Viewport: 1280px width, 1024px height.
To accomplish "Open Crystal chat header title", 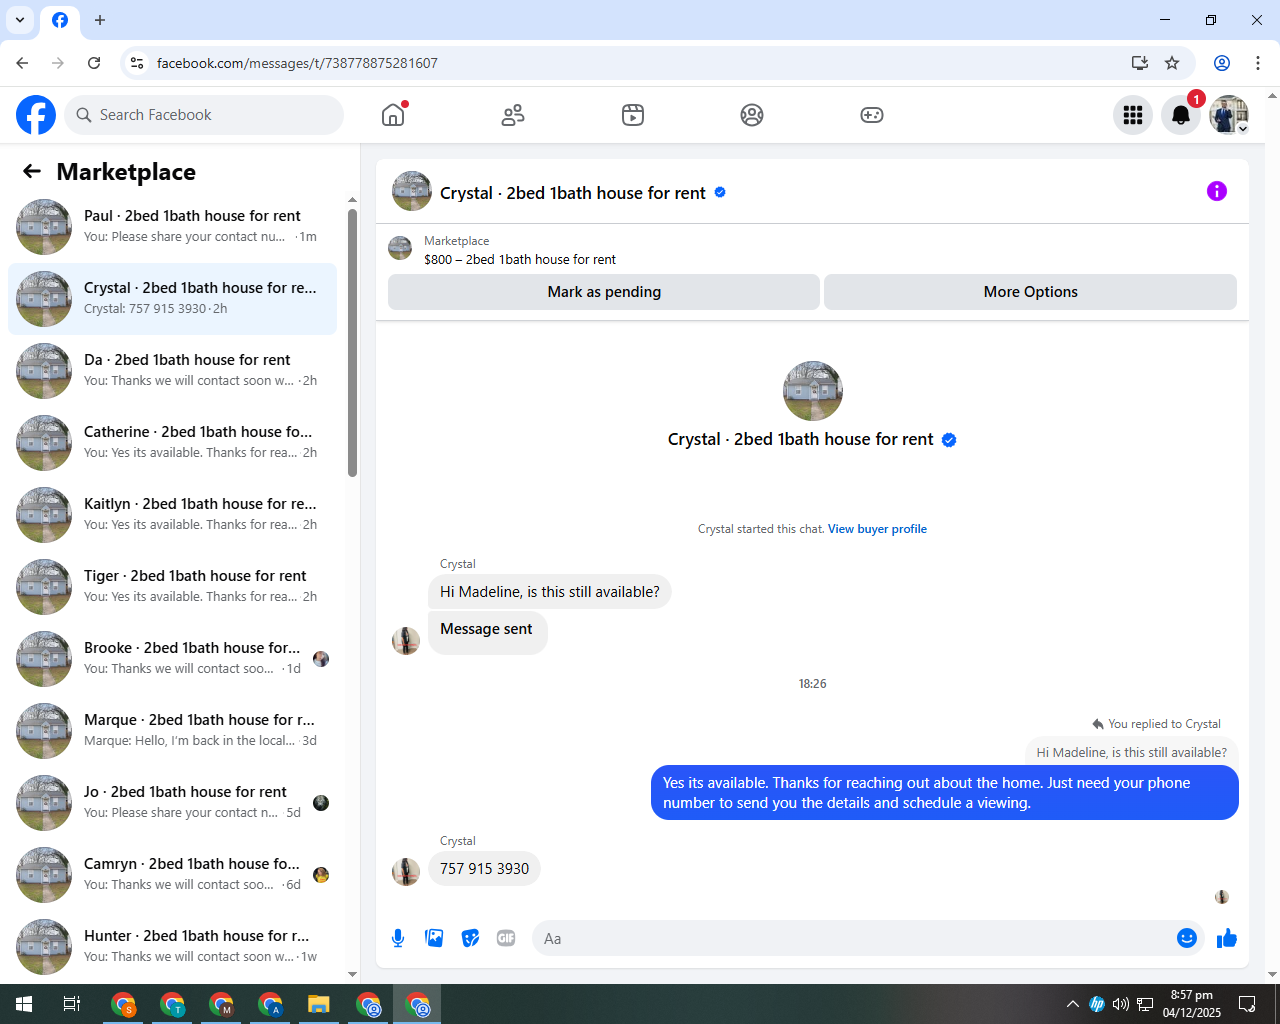I will coord(573,193).
